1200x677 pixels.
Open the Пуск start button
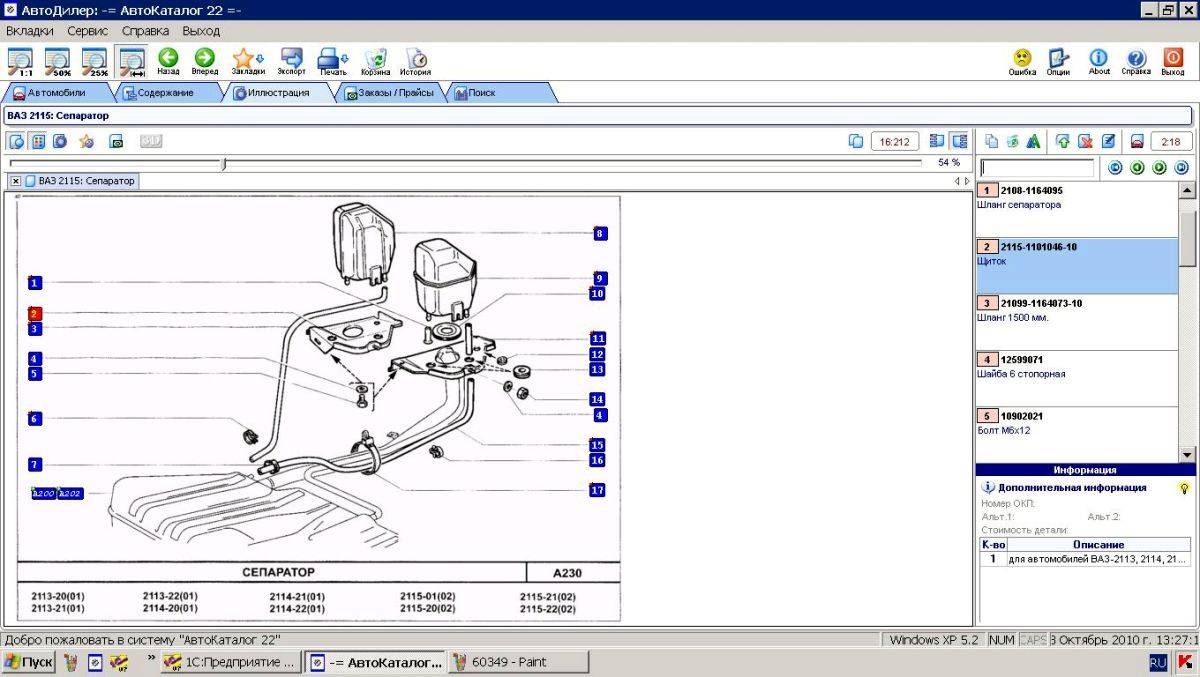click(28, 662)
